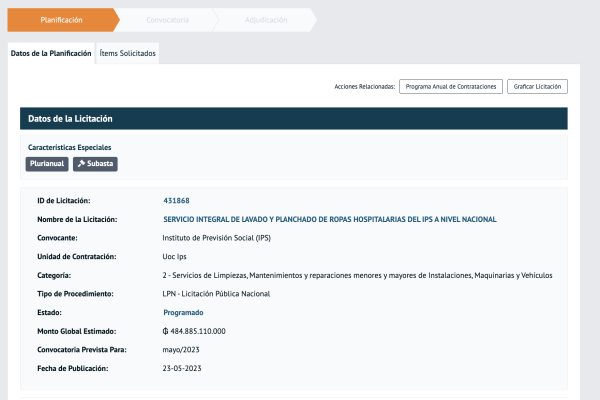Click the Plurianual badge
The height and width of the screenshot is (400, 600).
(x=47, y=163)
